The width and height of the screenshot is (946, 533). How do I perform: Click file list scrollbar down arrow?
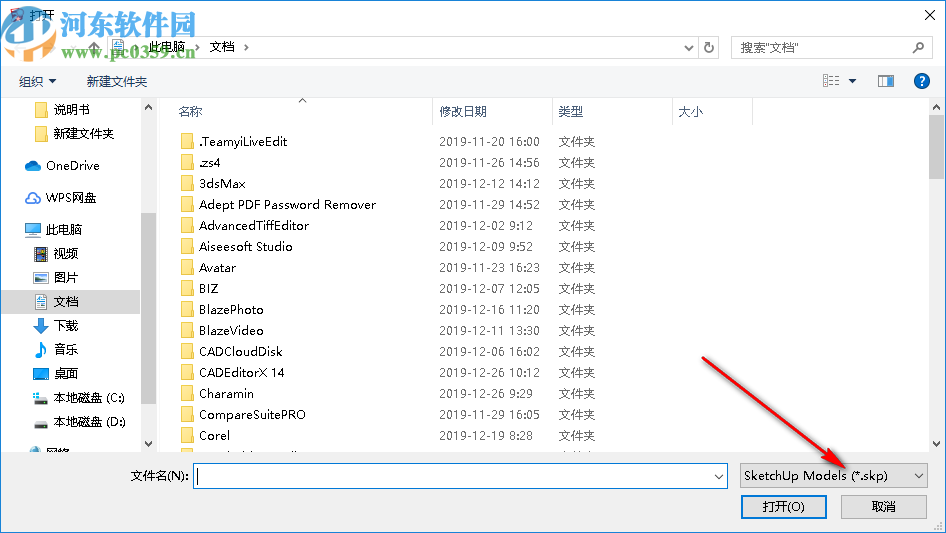936,444
